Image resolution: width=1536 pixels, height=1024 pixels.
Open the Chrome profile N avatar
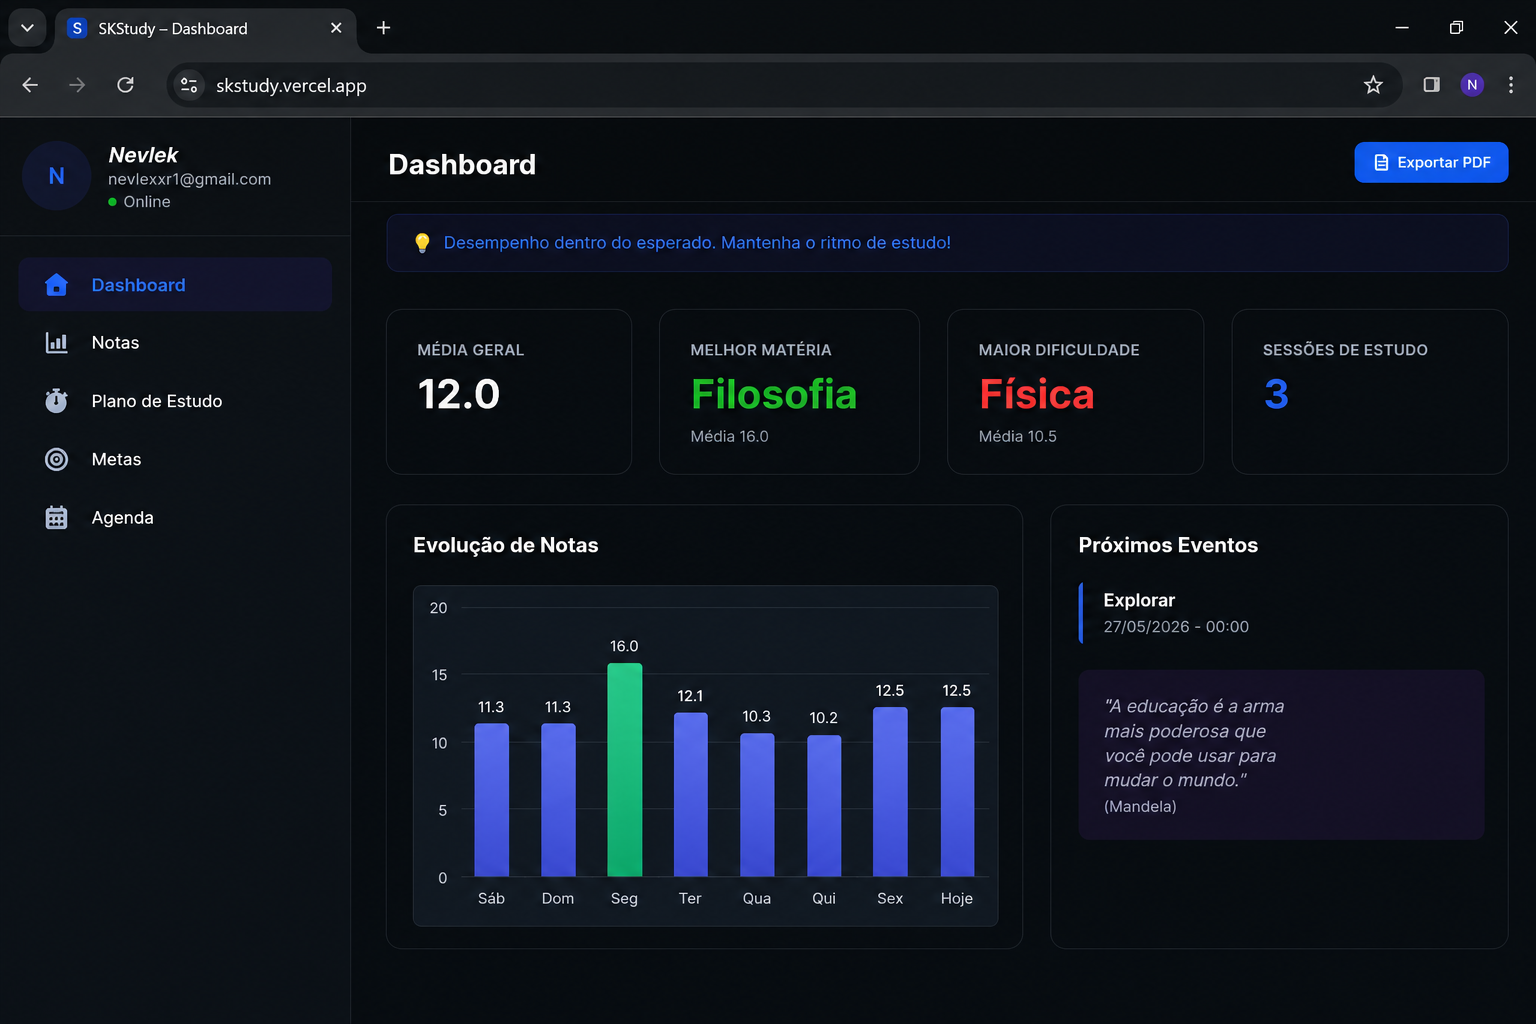coord(1472,85)
